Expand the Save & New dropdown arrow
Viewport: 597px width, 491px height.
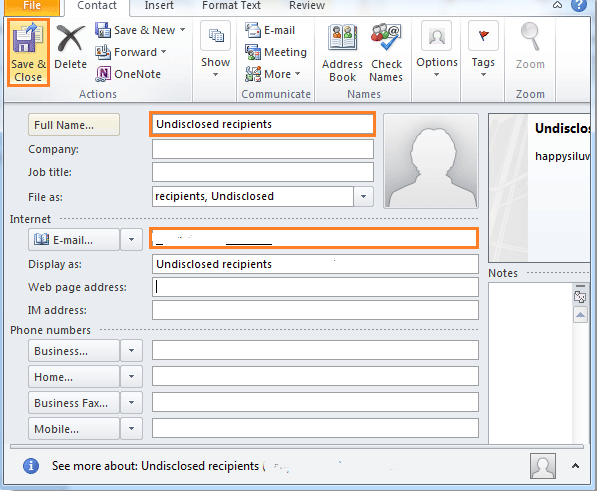[x=183, y=30]
